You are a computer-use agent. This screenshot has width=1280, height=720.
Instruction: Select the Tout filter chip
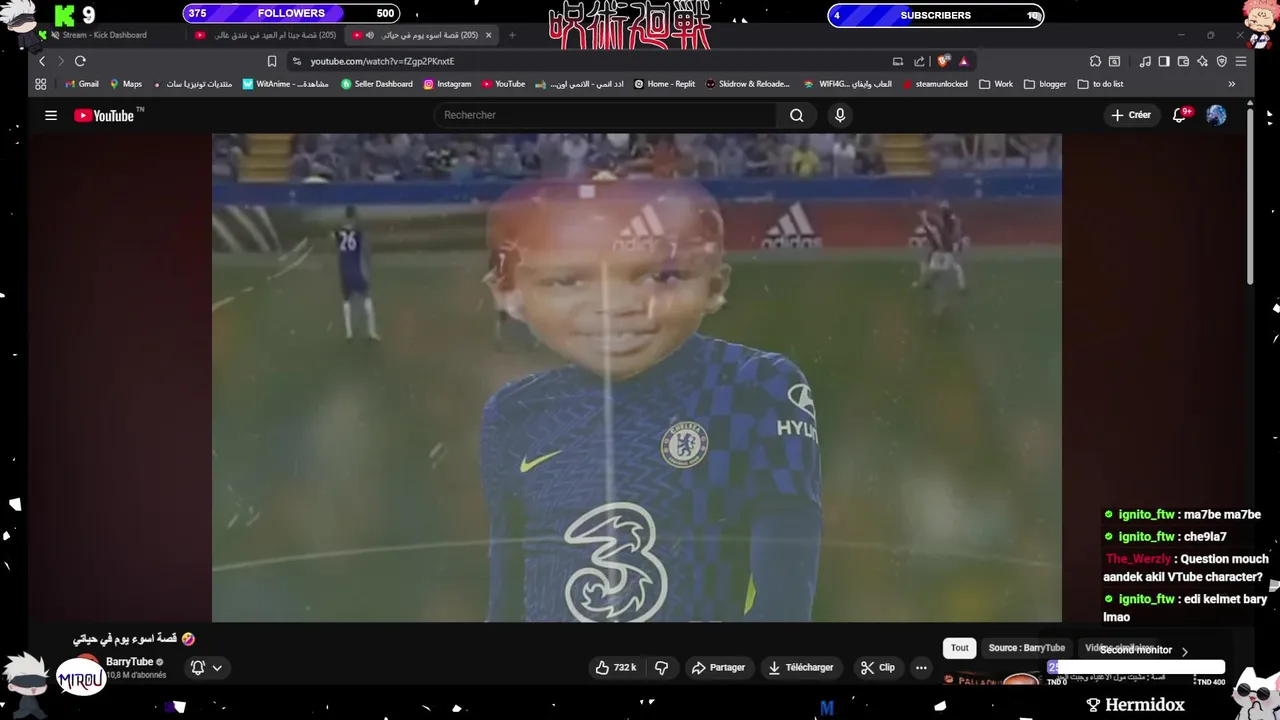(x=959, y=648)
